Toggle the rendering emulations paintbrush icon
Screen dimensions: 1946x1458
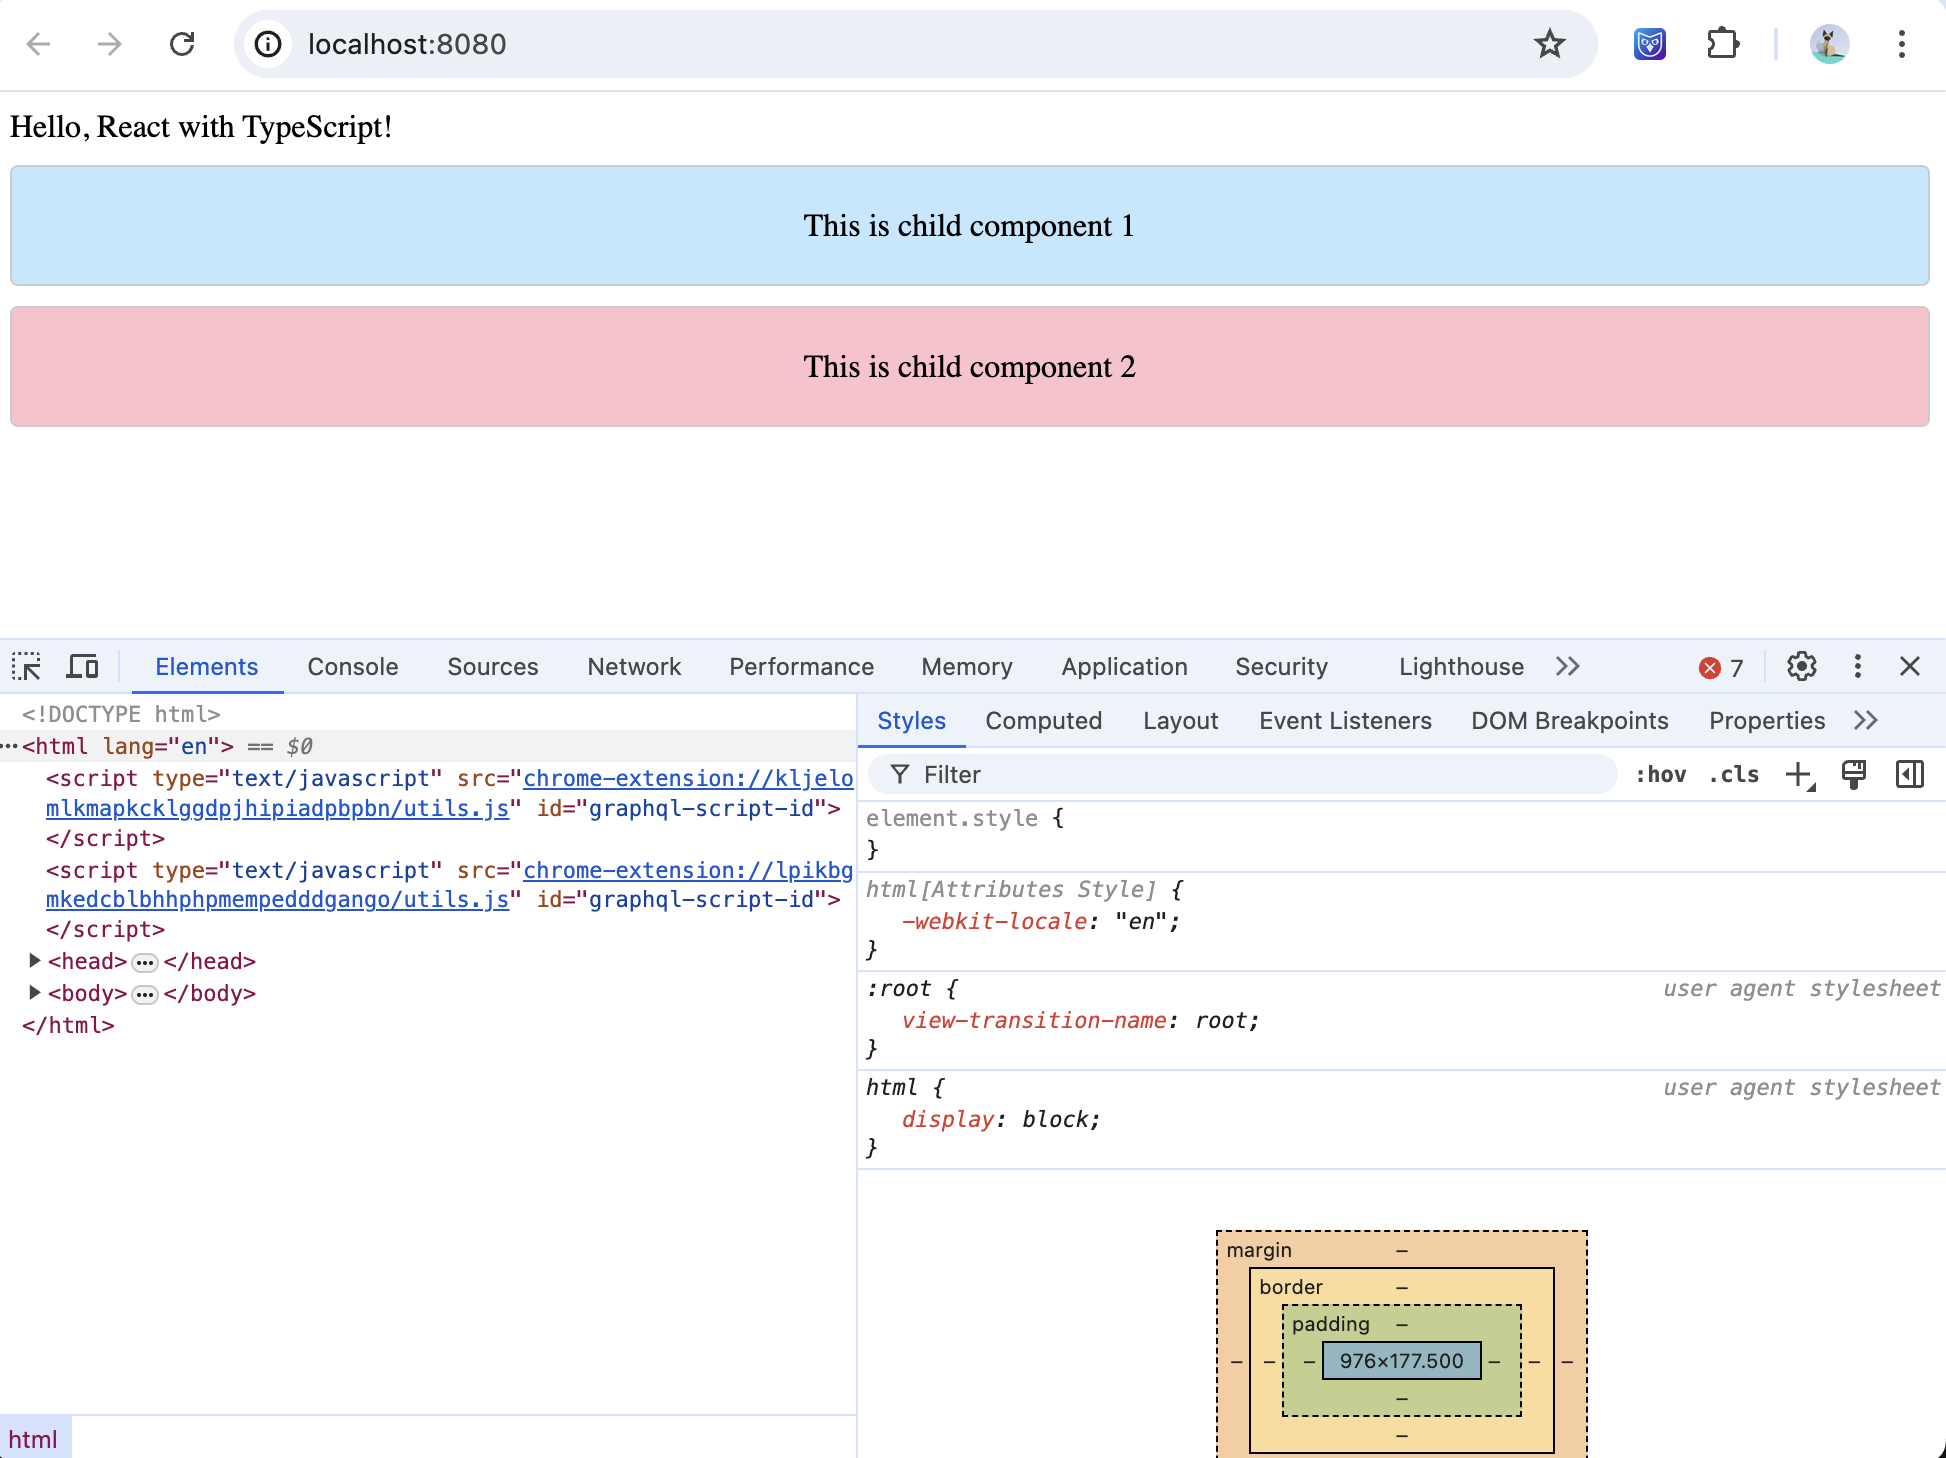point(1853,775)
